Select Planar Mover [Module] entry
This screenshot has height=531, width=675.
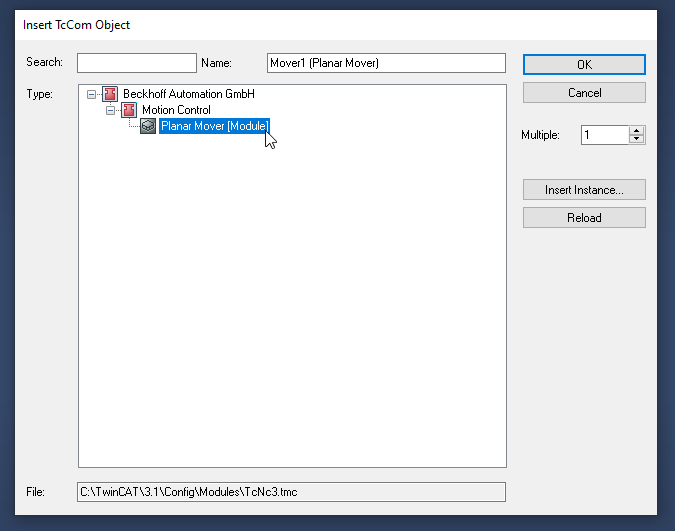click(x=214, y=126)
